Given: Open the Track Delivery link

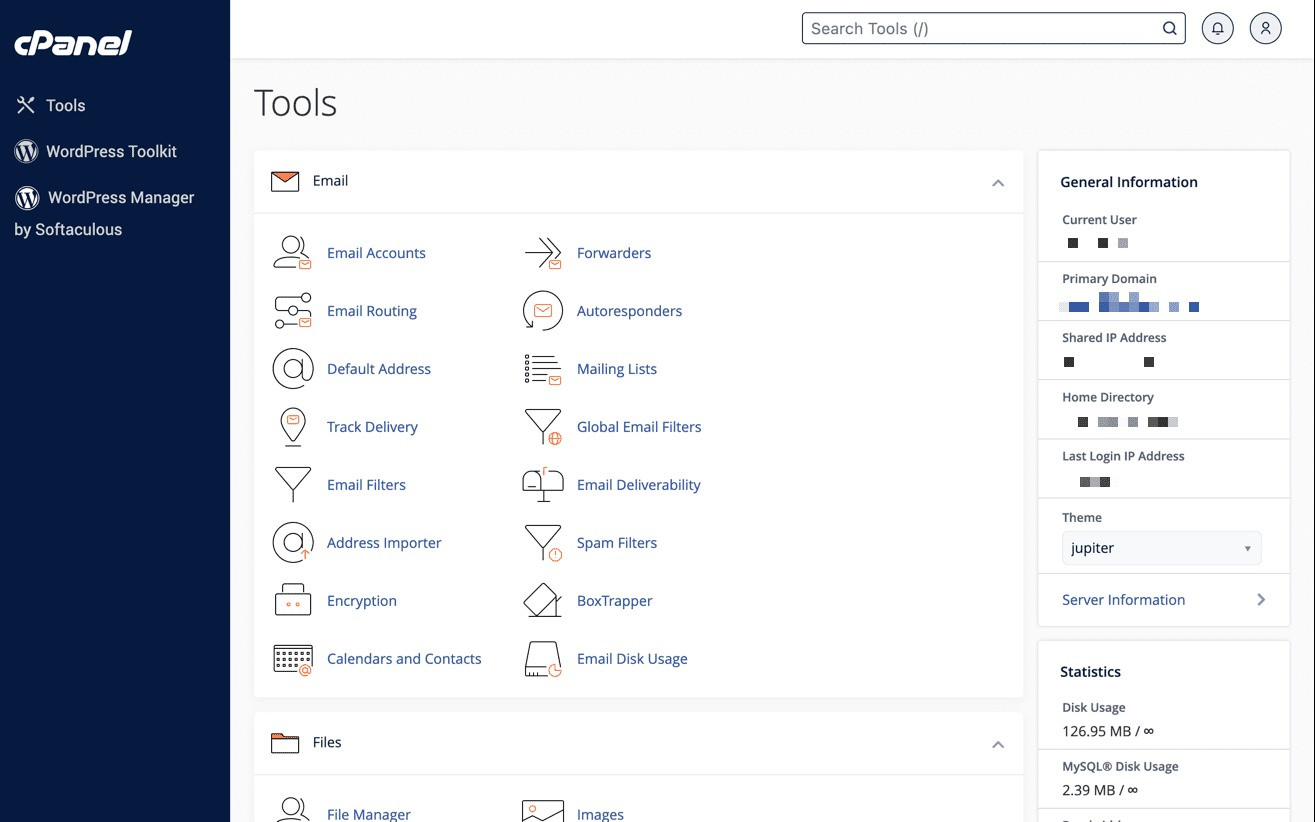Looking at the screenshot, I should [372, 427].
